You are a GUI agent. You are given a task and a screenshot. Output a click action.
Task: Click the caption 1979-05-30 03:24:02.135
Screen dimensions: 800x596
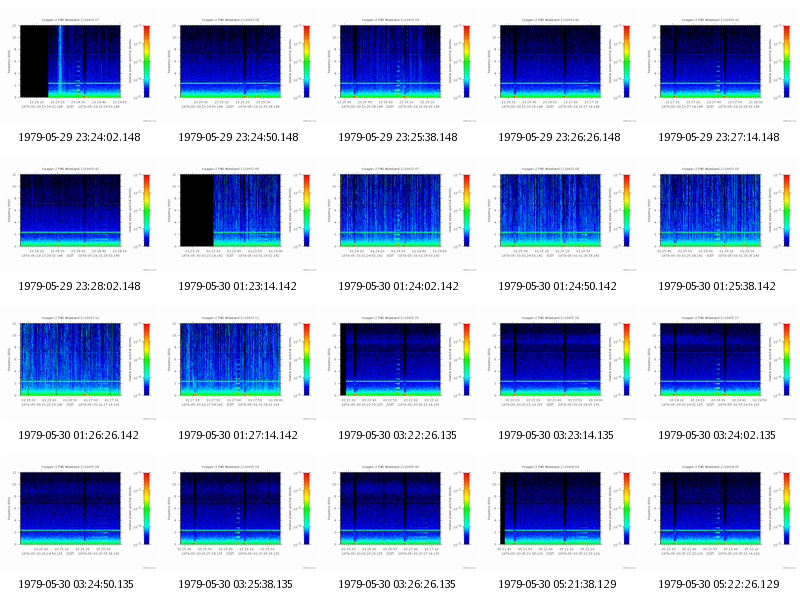point(717,435)
